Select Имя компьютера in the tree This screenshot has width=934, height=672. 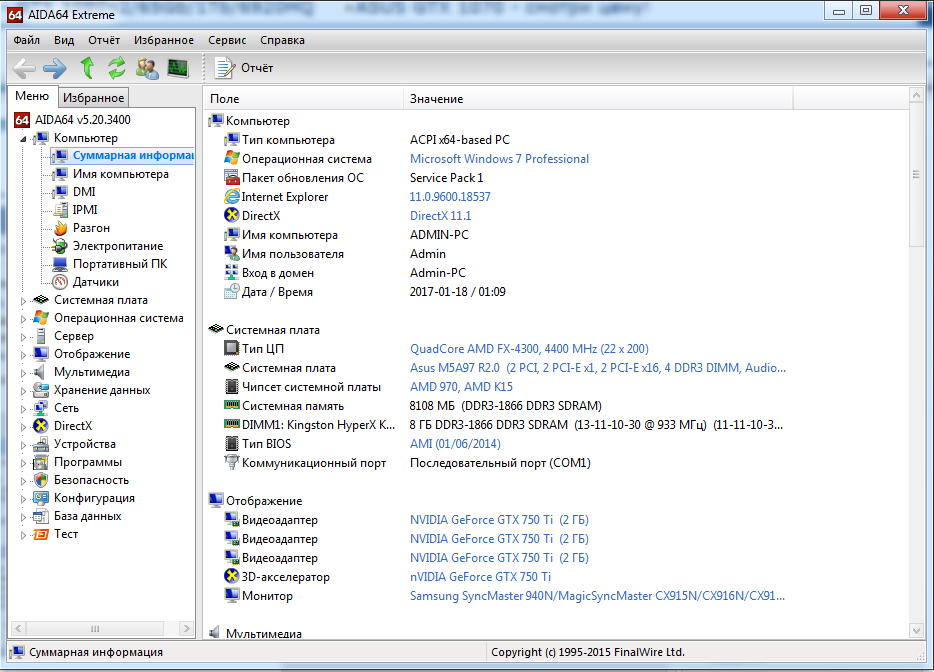click(120, 174)
